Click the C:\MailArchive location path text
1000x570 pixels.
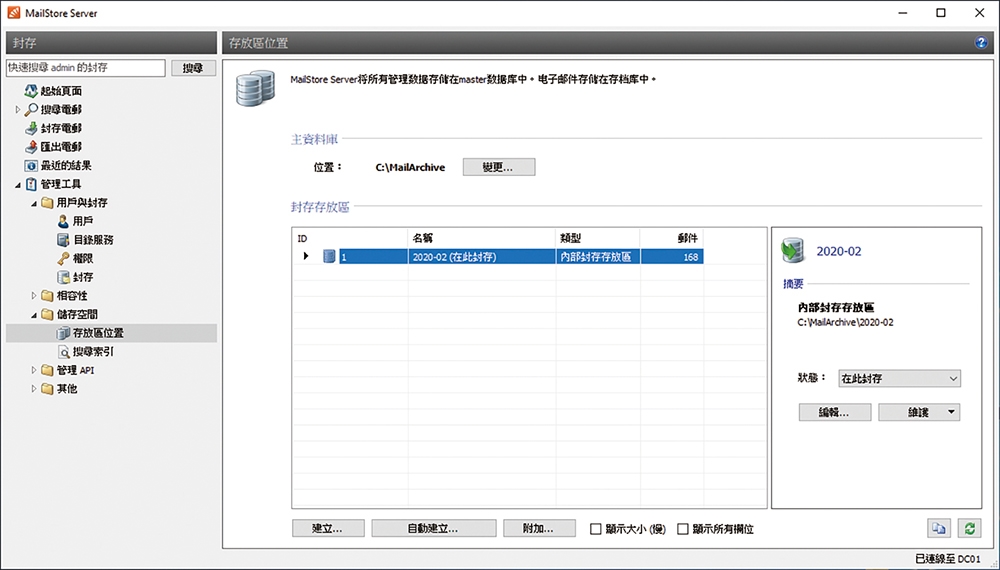pyautogui.click(x=410, y=167)
